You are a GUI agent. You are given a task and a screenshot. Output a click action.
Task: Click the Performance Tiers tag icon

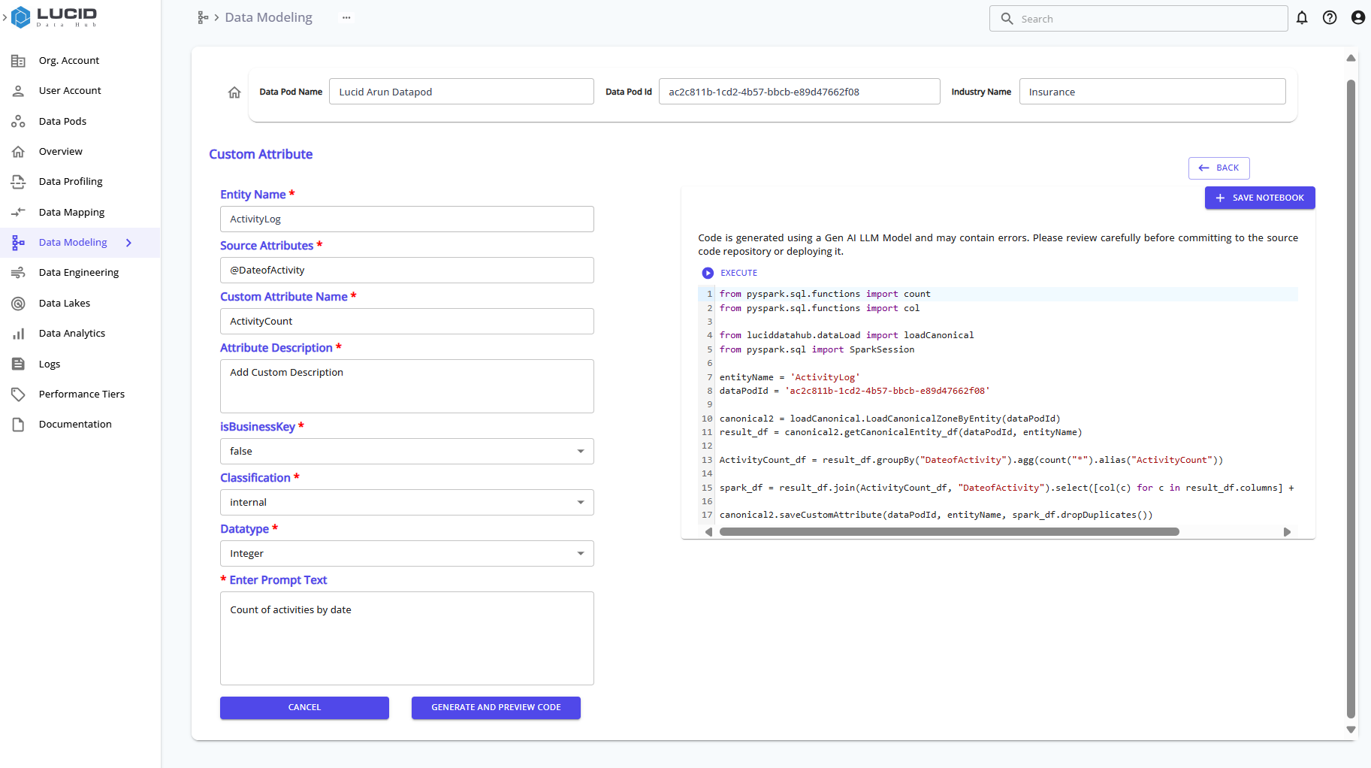18,394
